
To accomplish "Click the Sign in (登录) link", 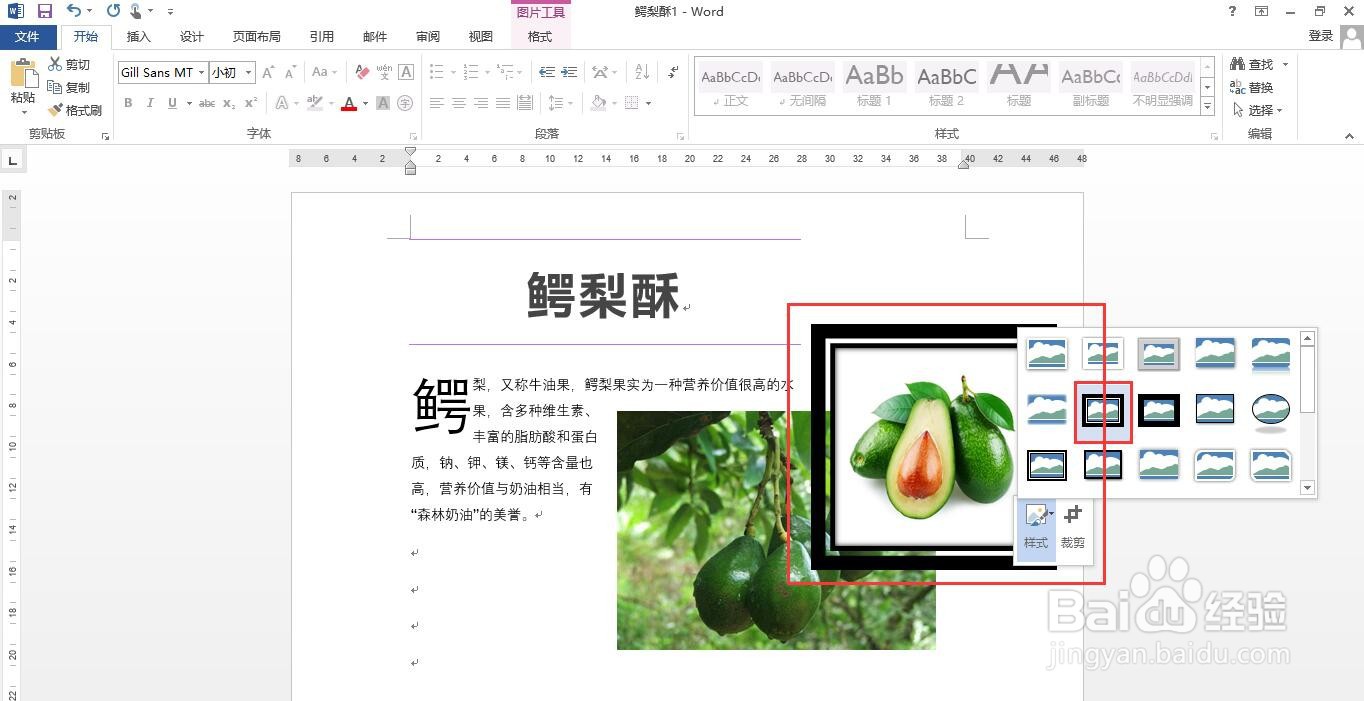I will (1321, 36).
